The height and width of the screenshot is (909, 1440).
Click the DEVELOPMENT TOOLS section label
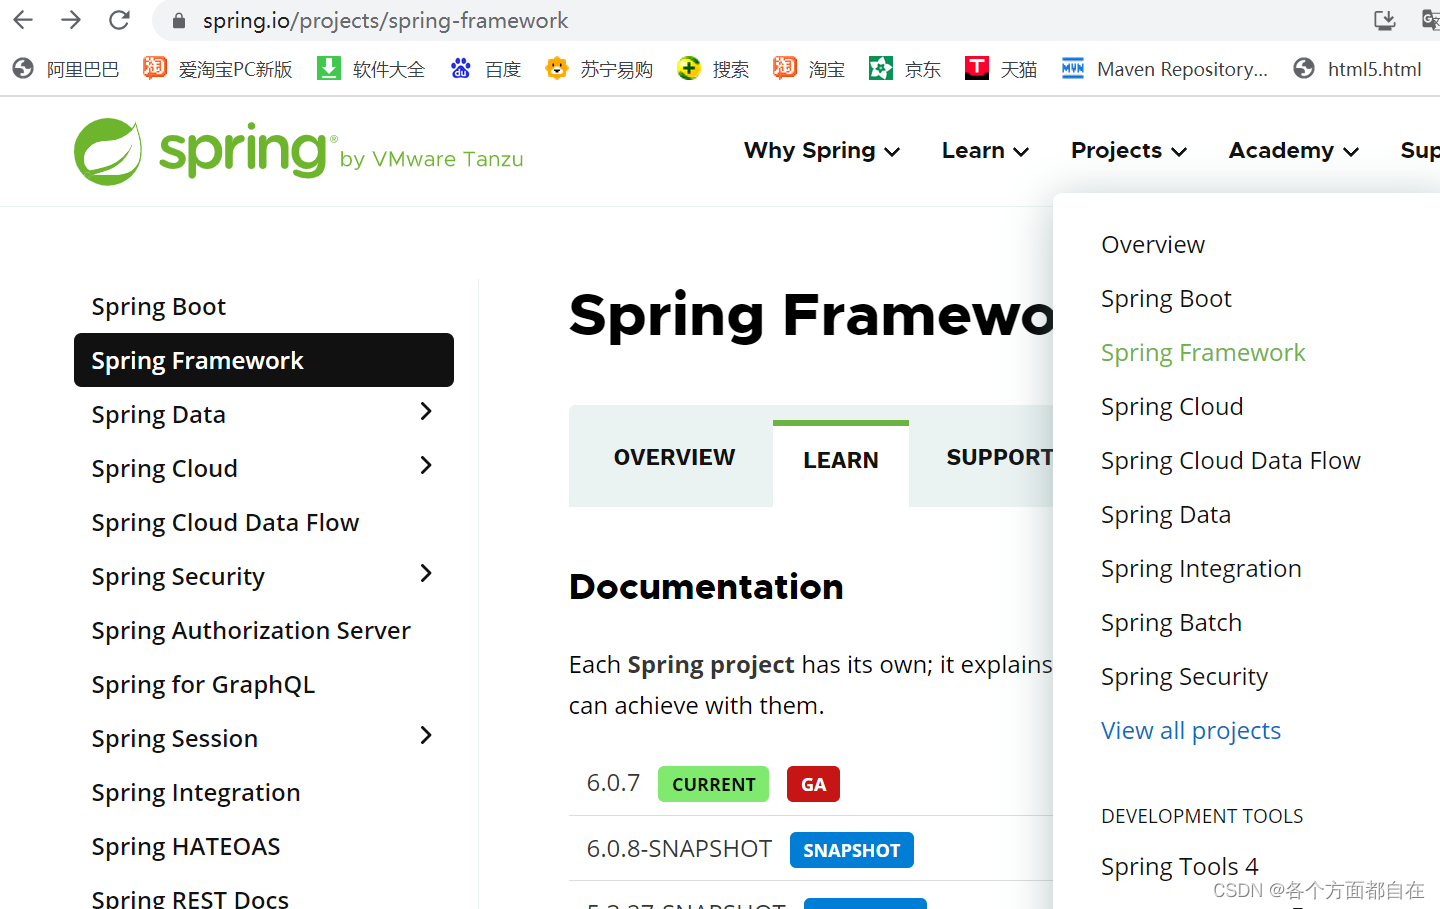click(x=1202, y=816)
